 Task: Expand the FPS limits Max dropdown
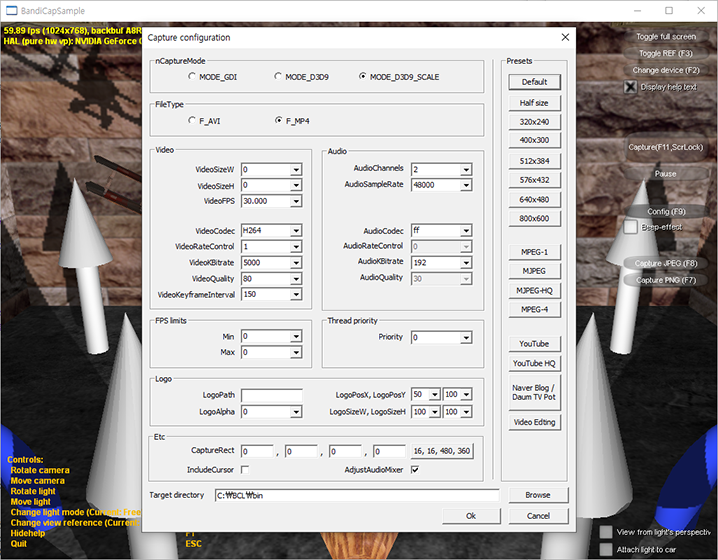[296, 352]
